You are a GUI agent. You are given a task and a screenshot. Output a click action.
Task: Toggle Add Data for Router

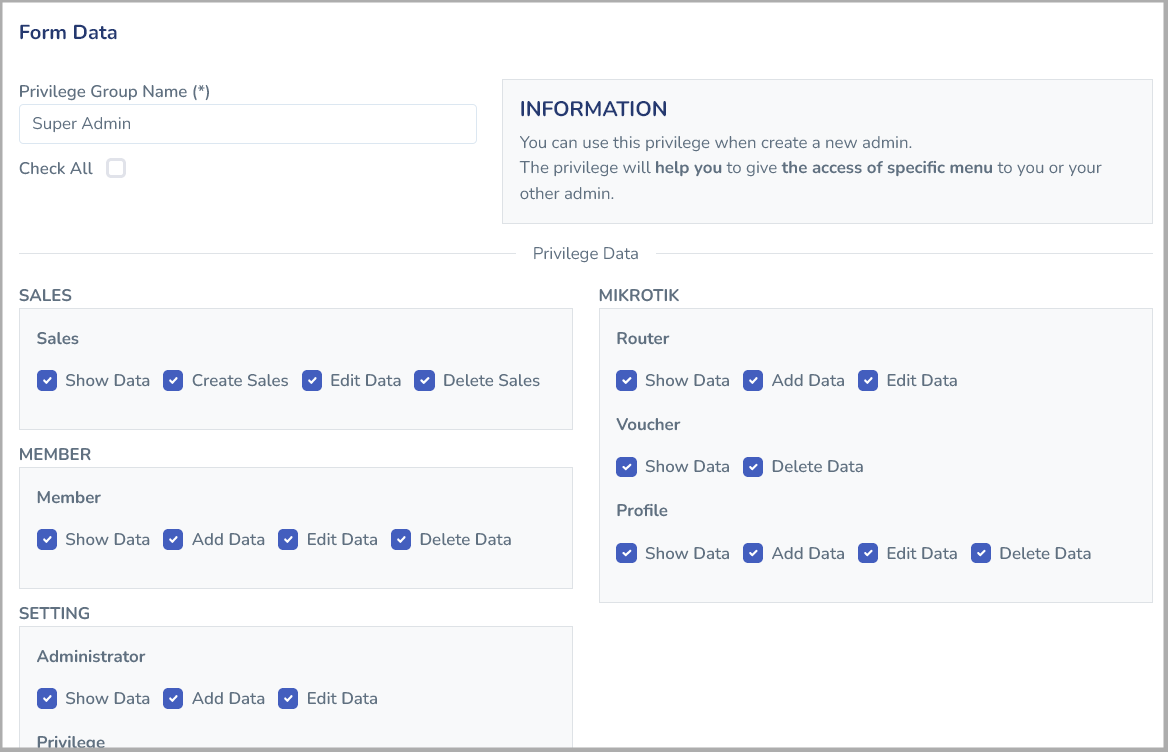pos(753,381)
